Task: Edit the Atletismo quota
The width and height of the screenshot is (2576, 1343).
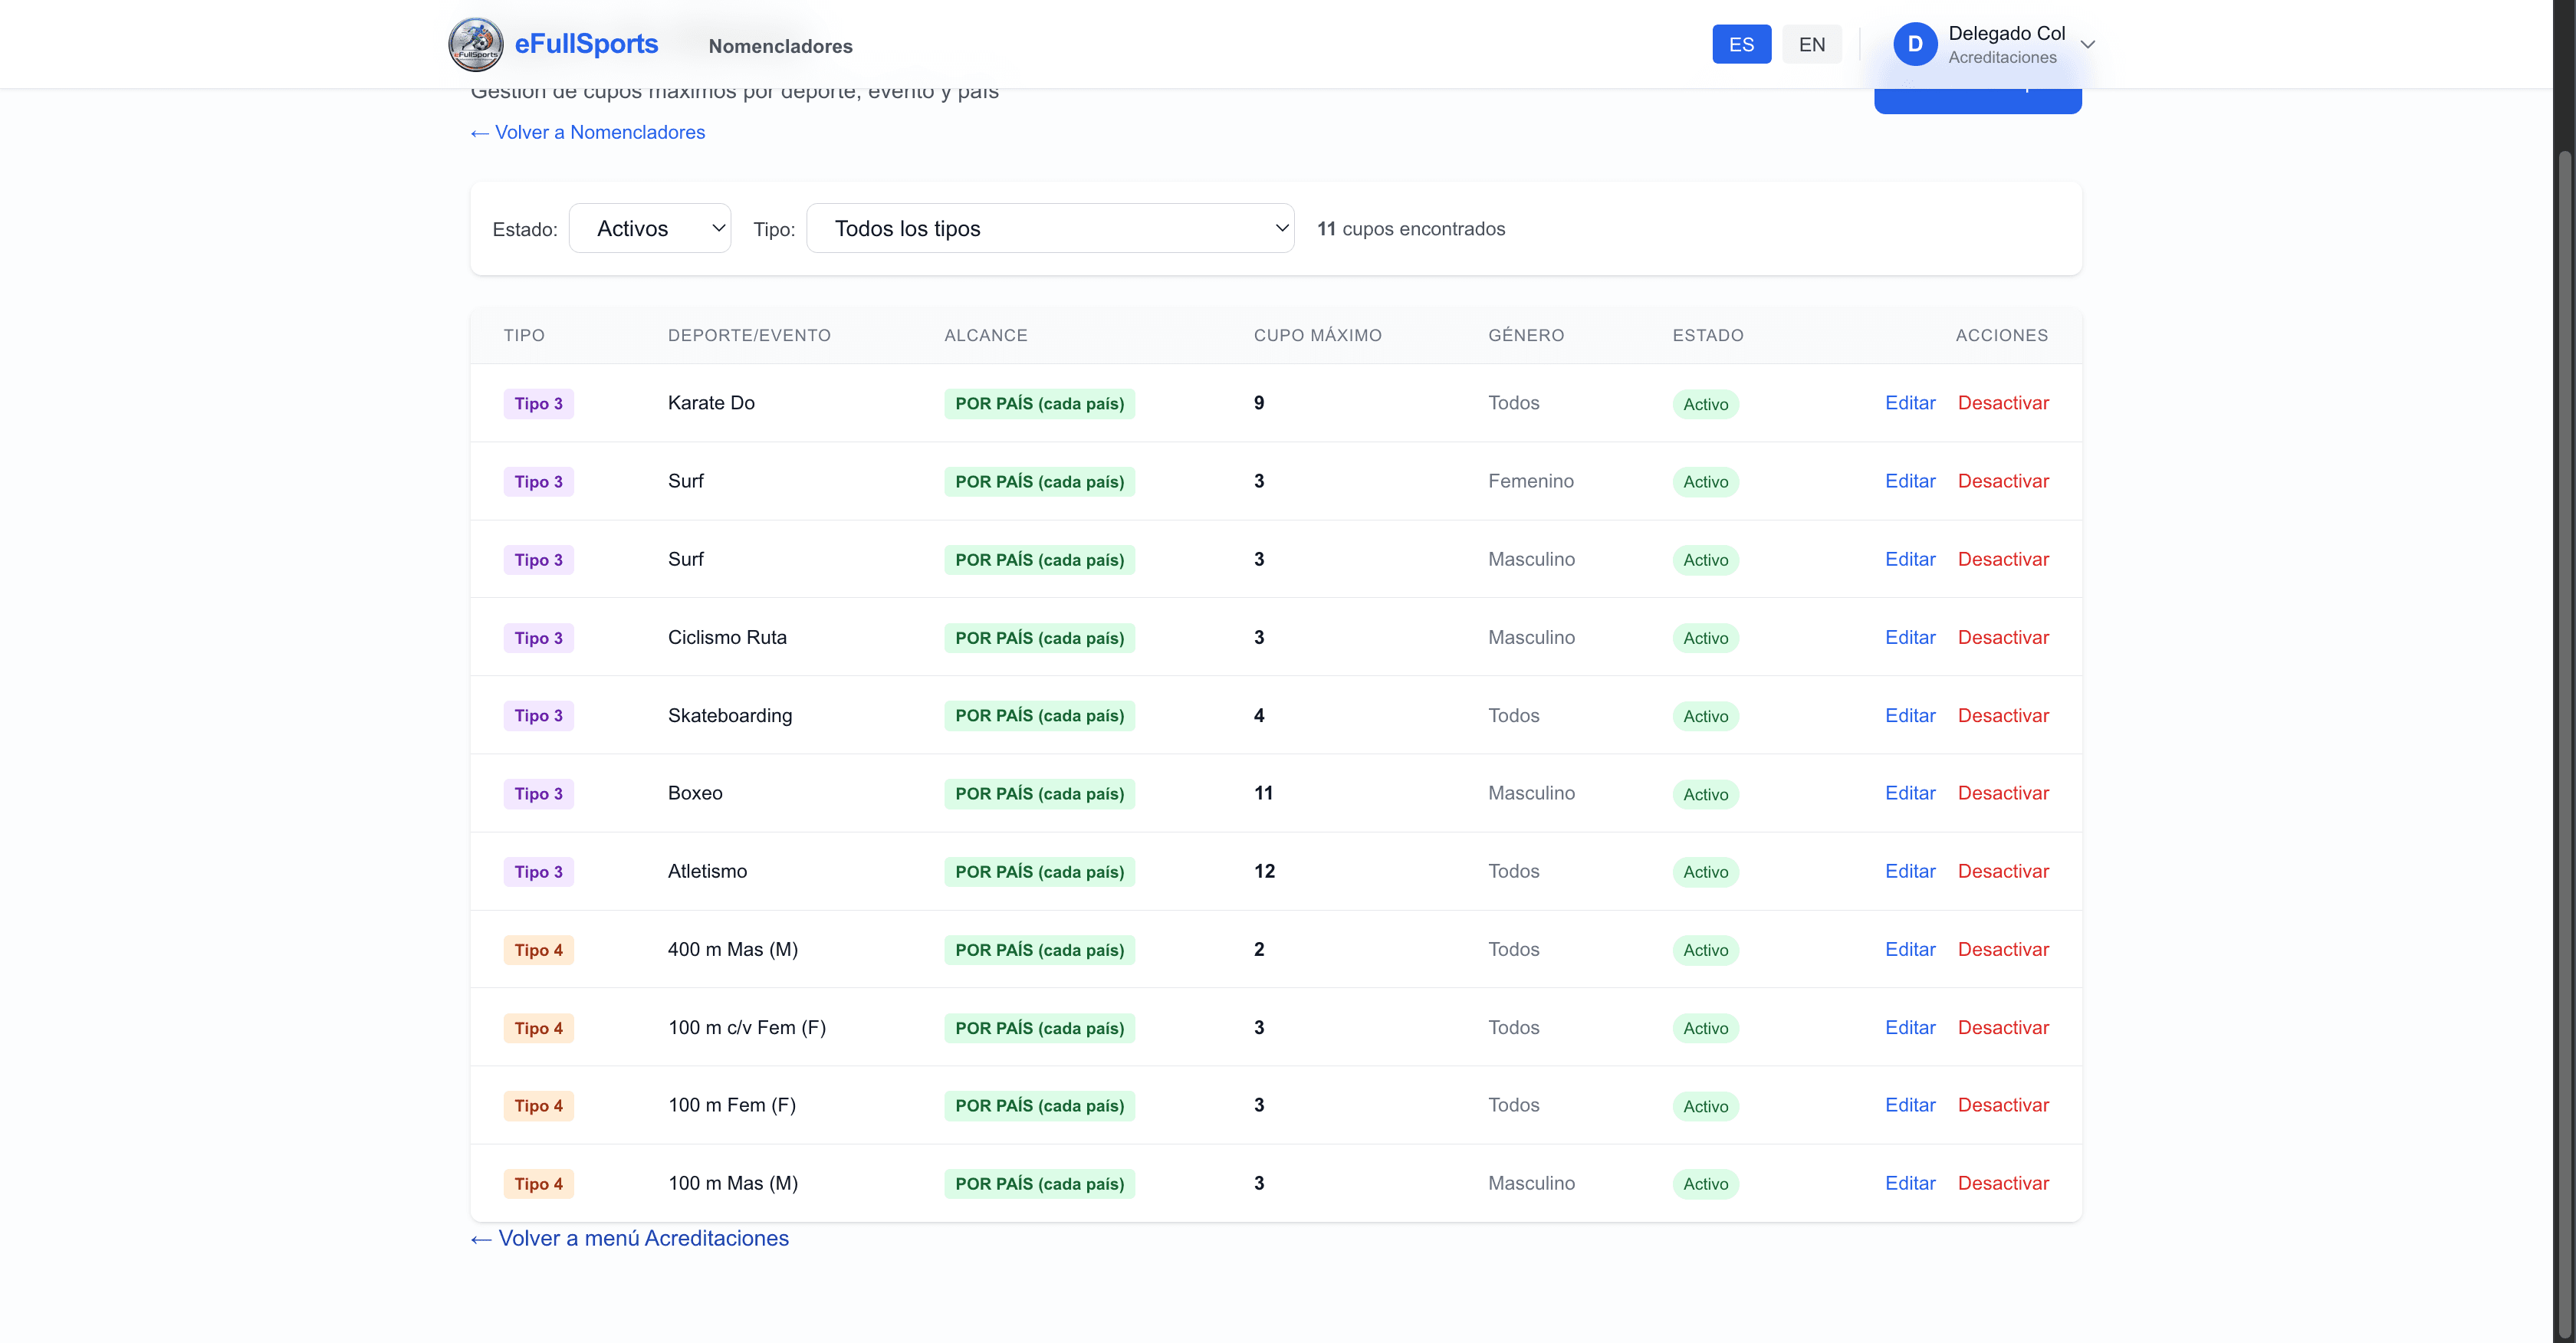Action: coord(1910,871)
